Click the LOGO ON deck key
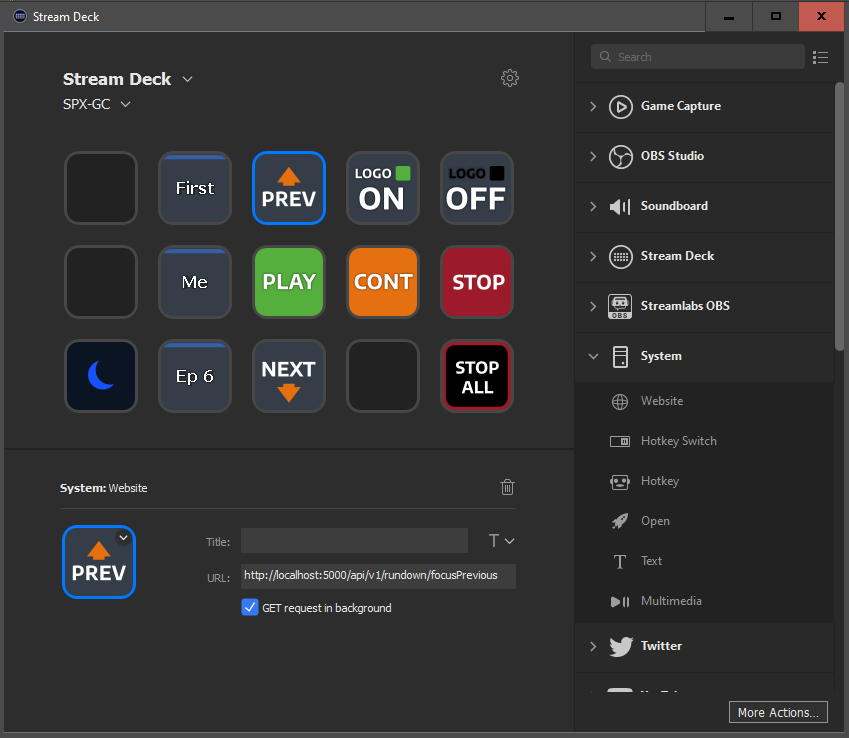The image size is (849, 738). click(382, 188)
